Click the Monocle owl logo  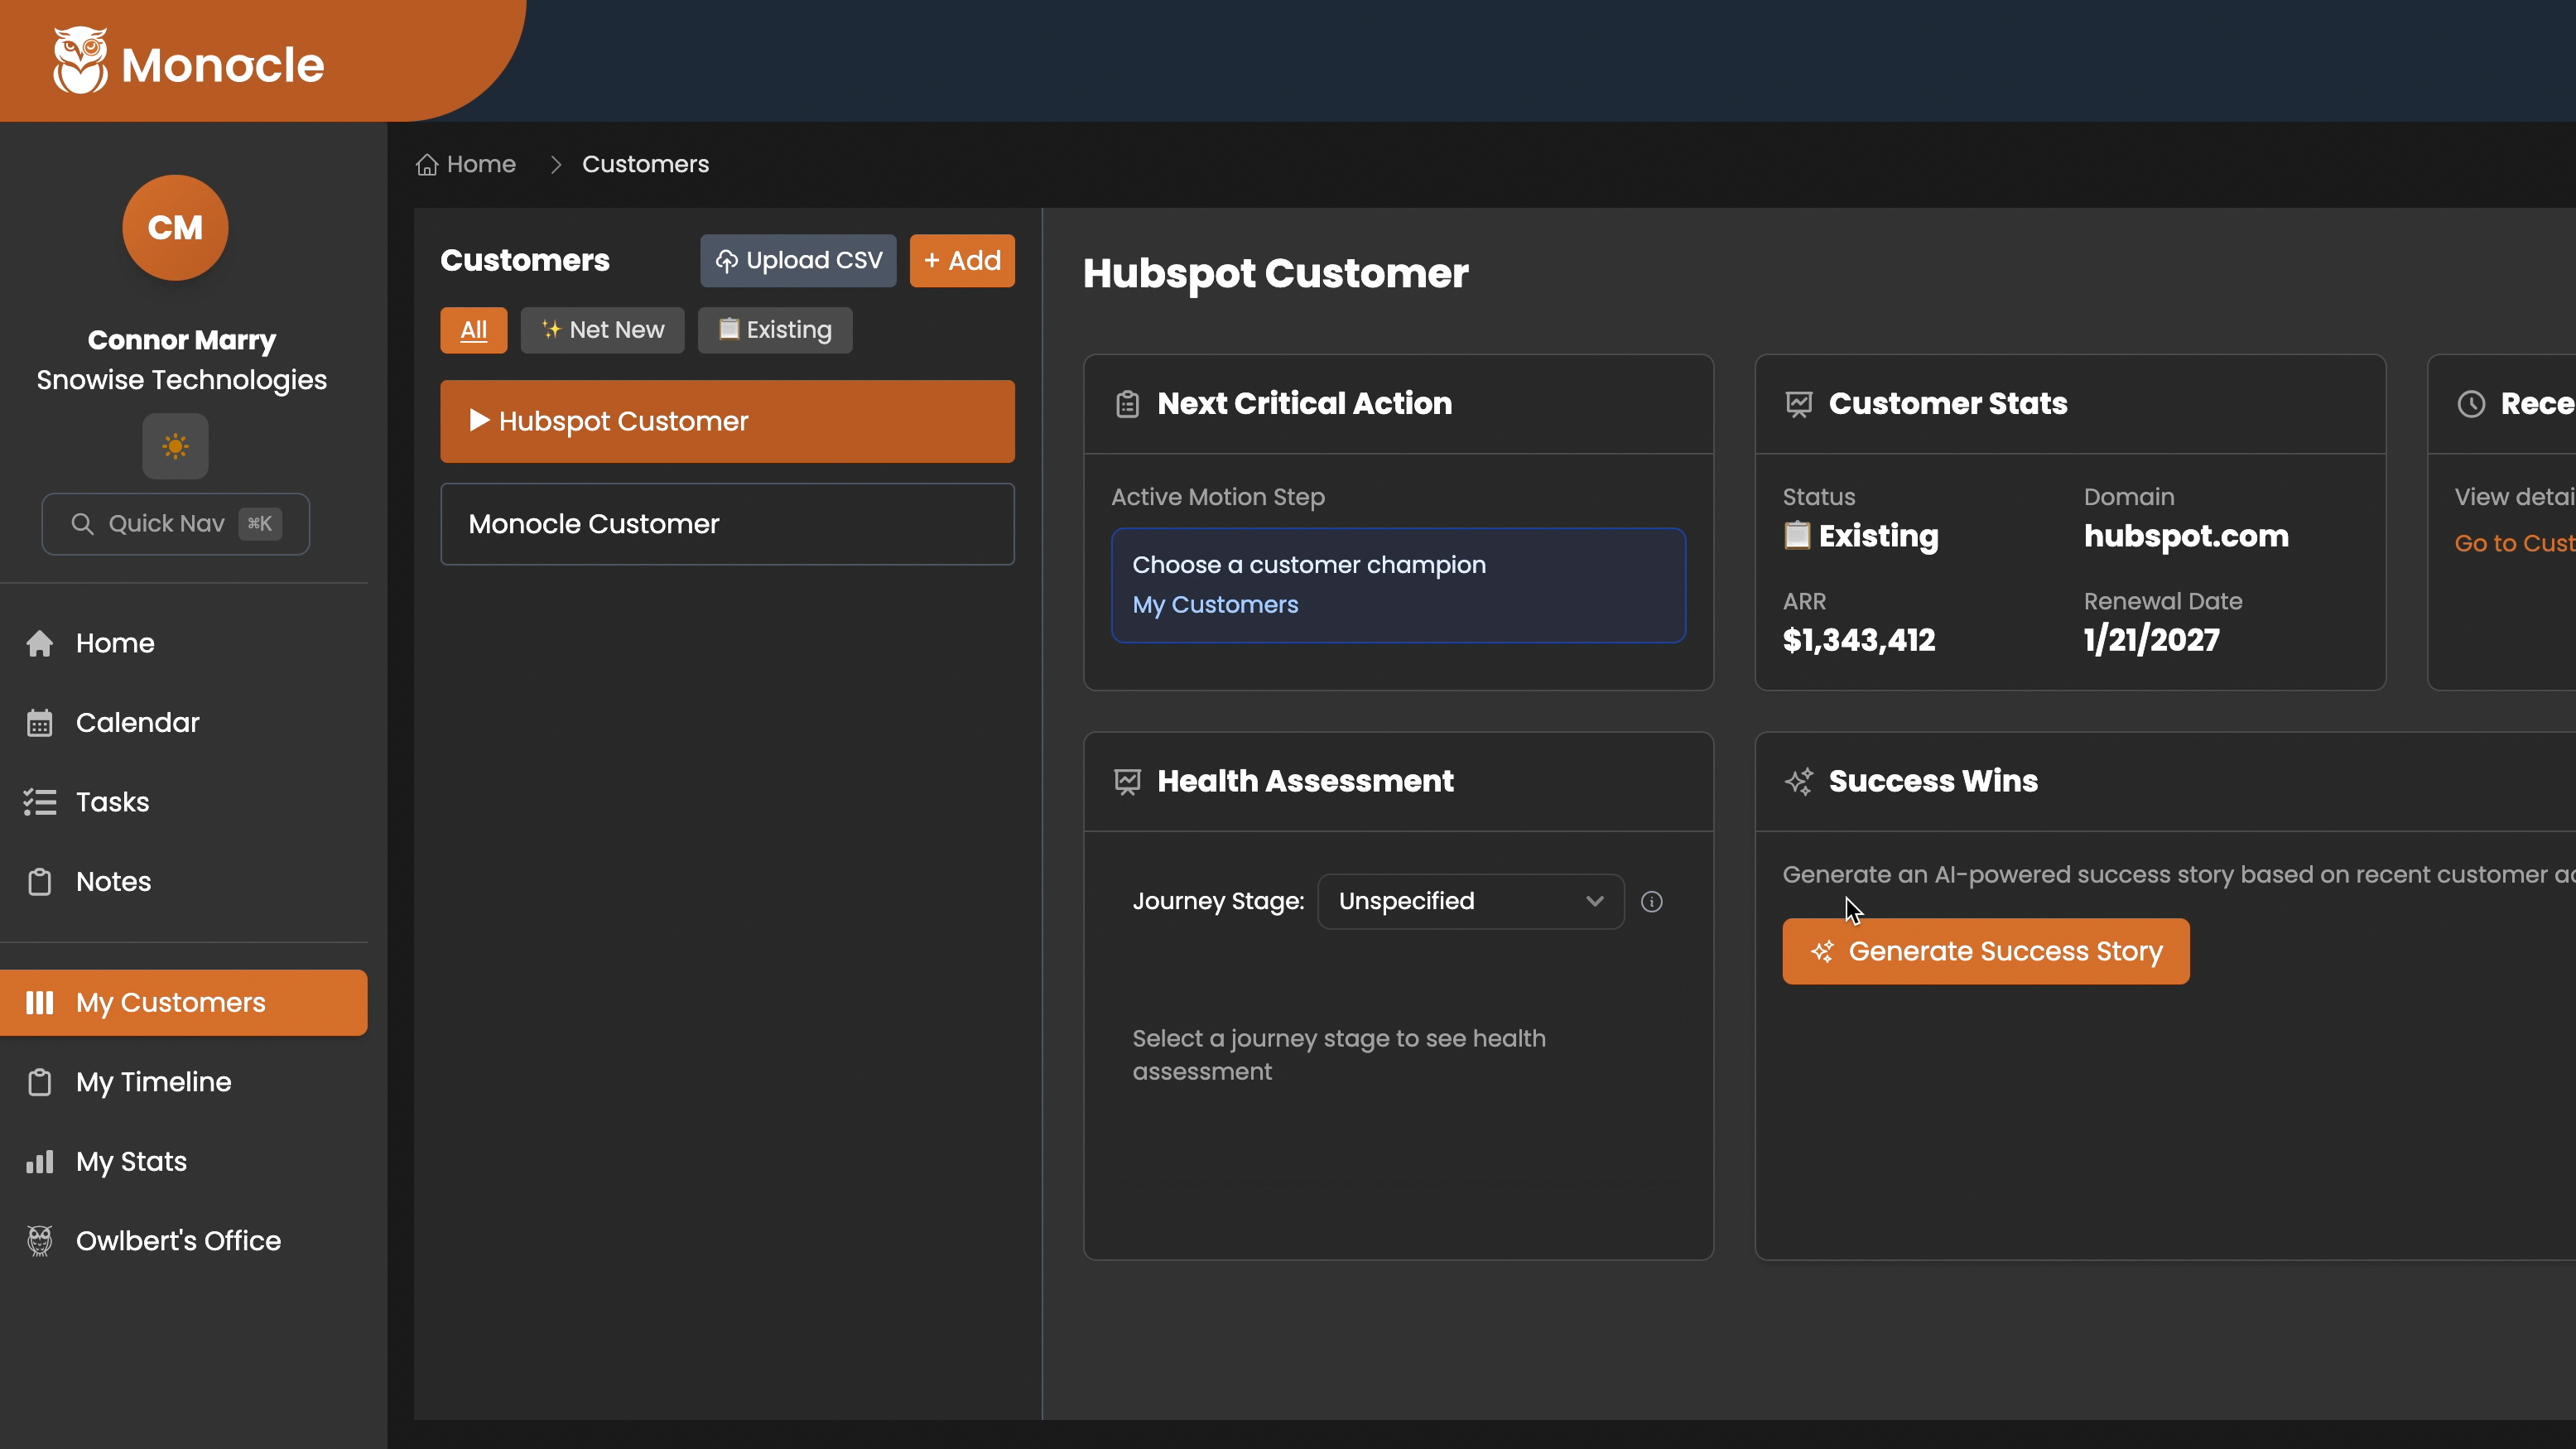click(80, 60)
